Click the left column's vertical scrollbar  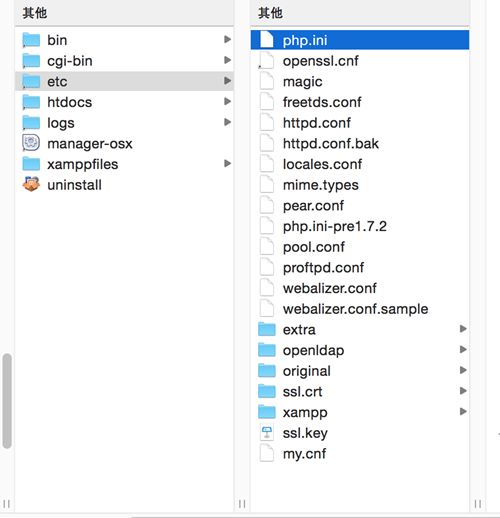coord(7,401)
